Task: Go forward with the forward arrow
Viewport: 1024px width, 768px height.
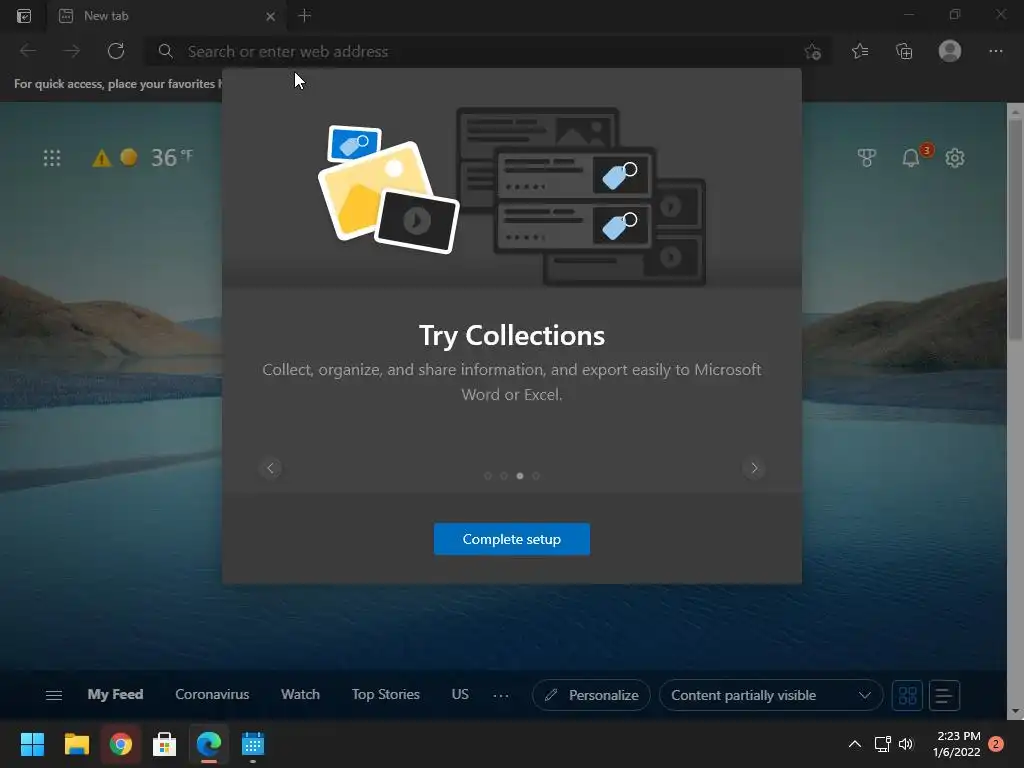Action: pyautogui.click(x=72, y=51)
